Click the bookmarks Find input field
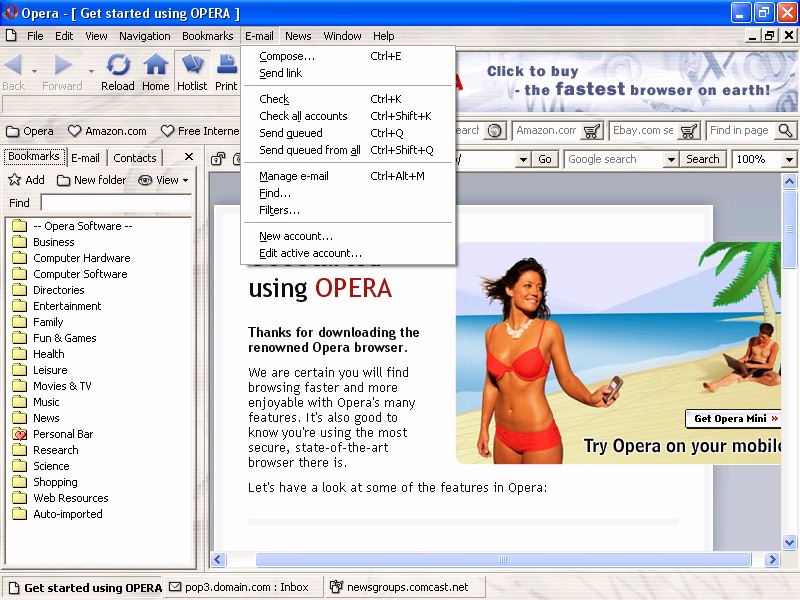 (115, 203)
